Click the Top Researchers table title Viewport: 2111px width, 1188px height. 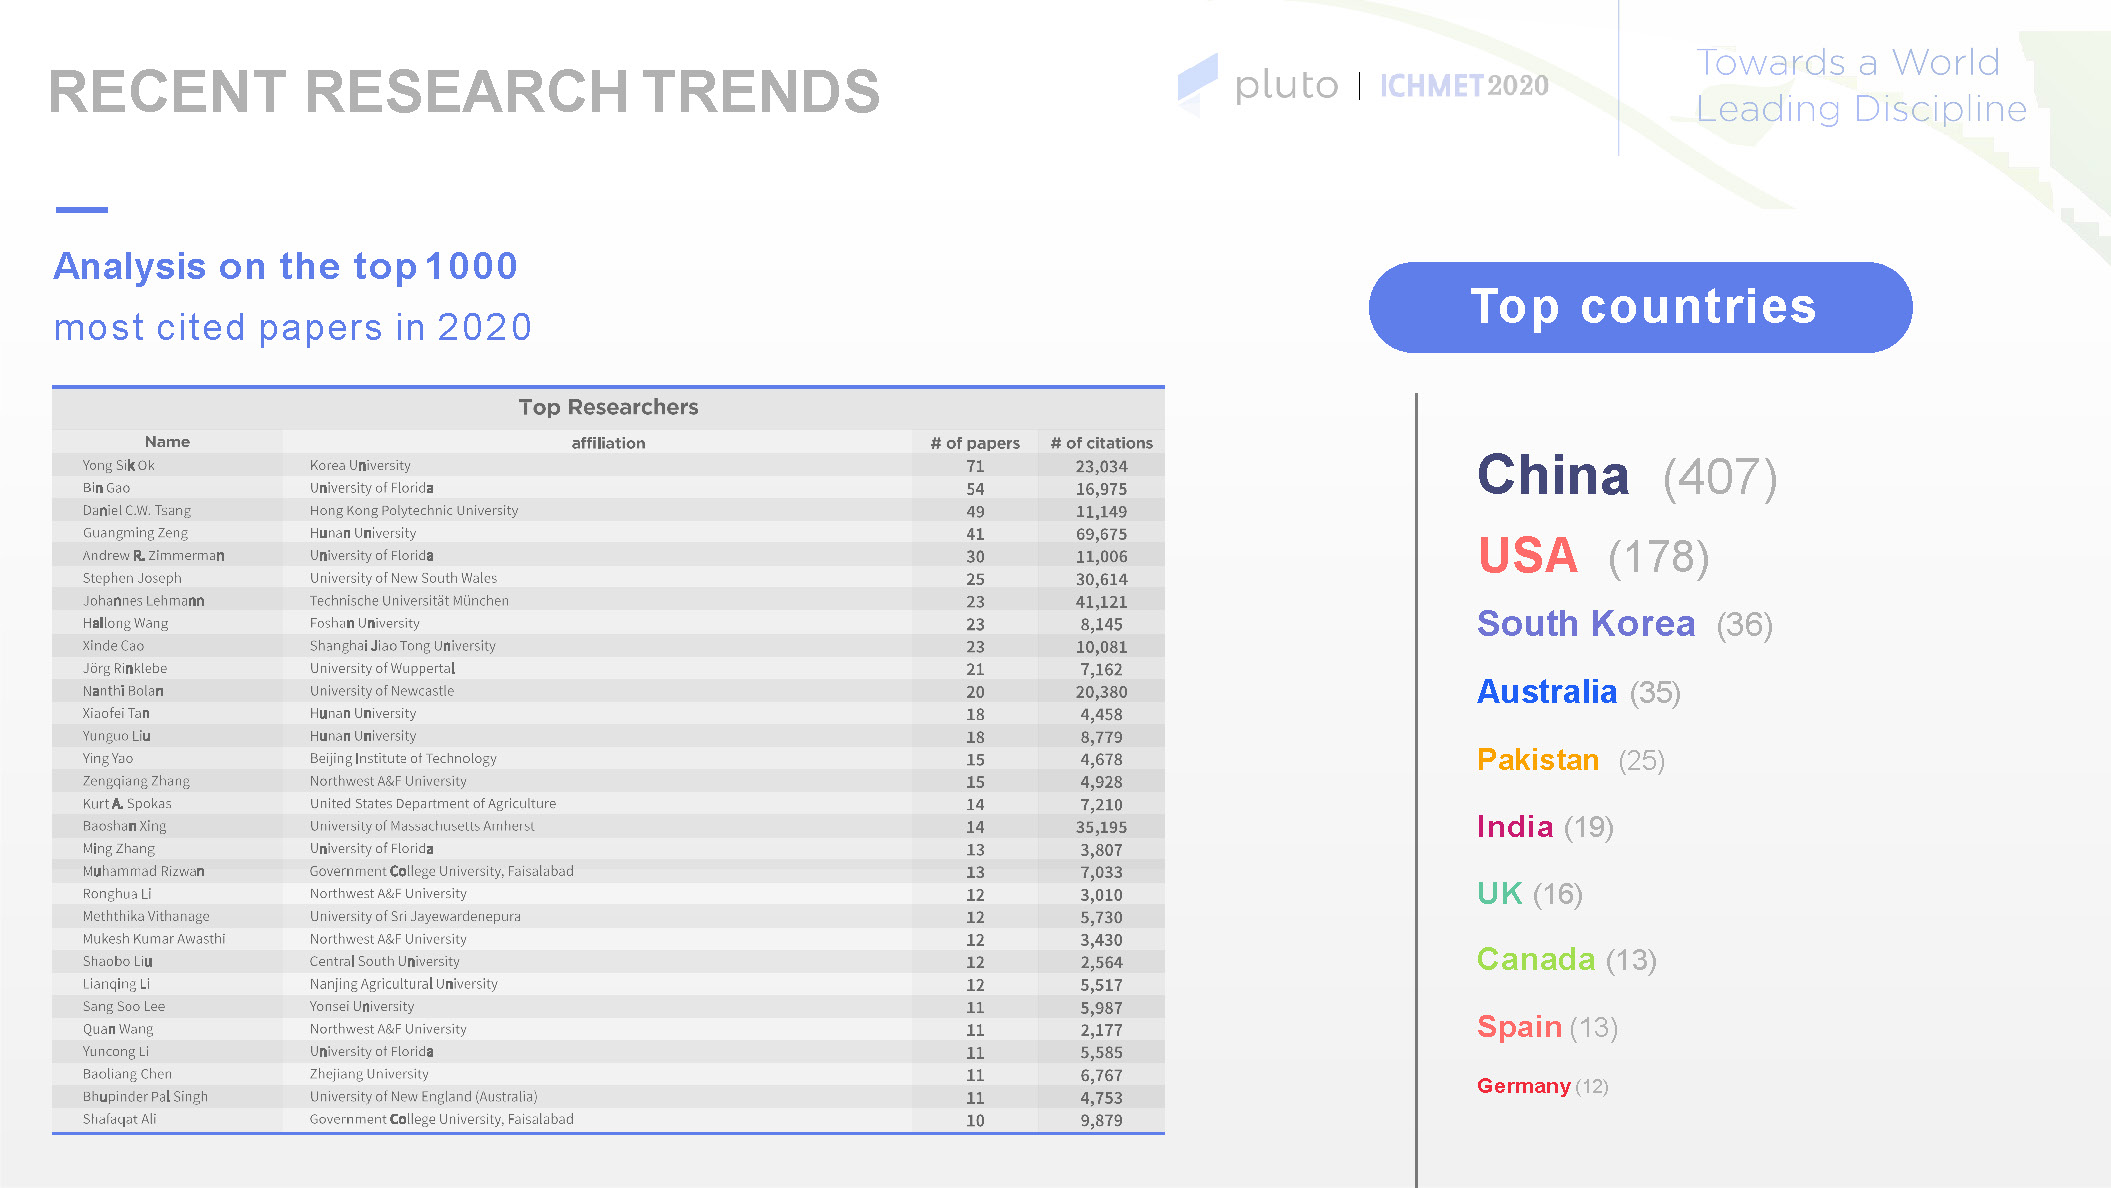(608, 407)
